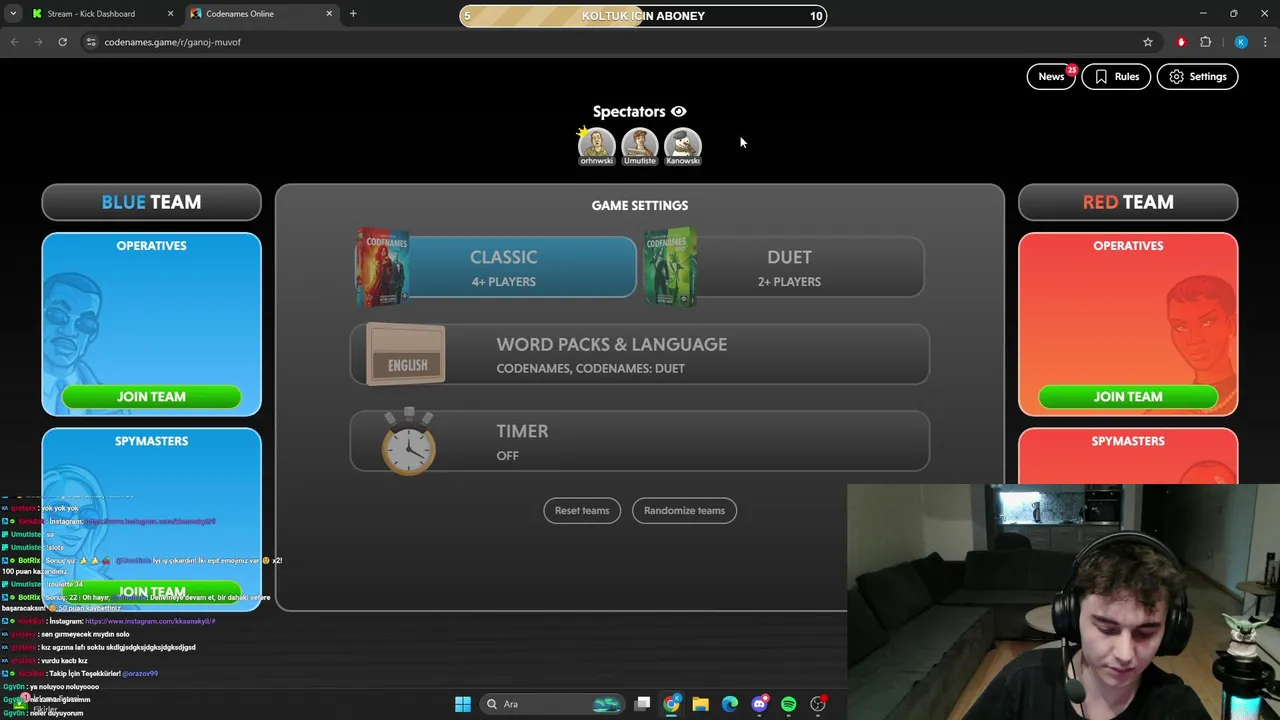Click the Reset teams button
This screenshot has width=1280, height=720.
point(582,511)
